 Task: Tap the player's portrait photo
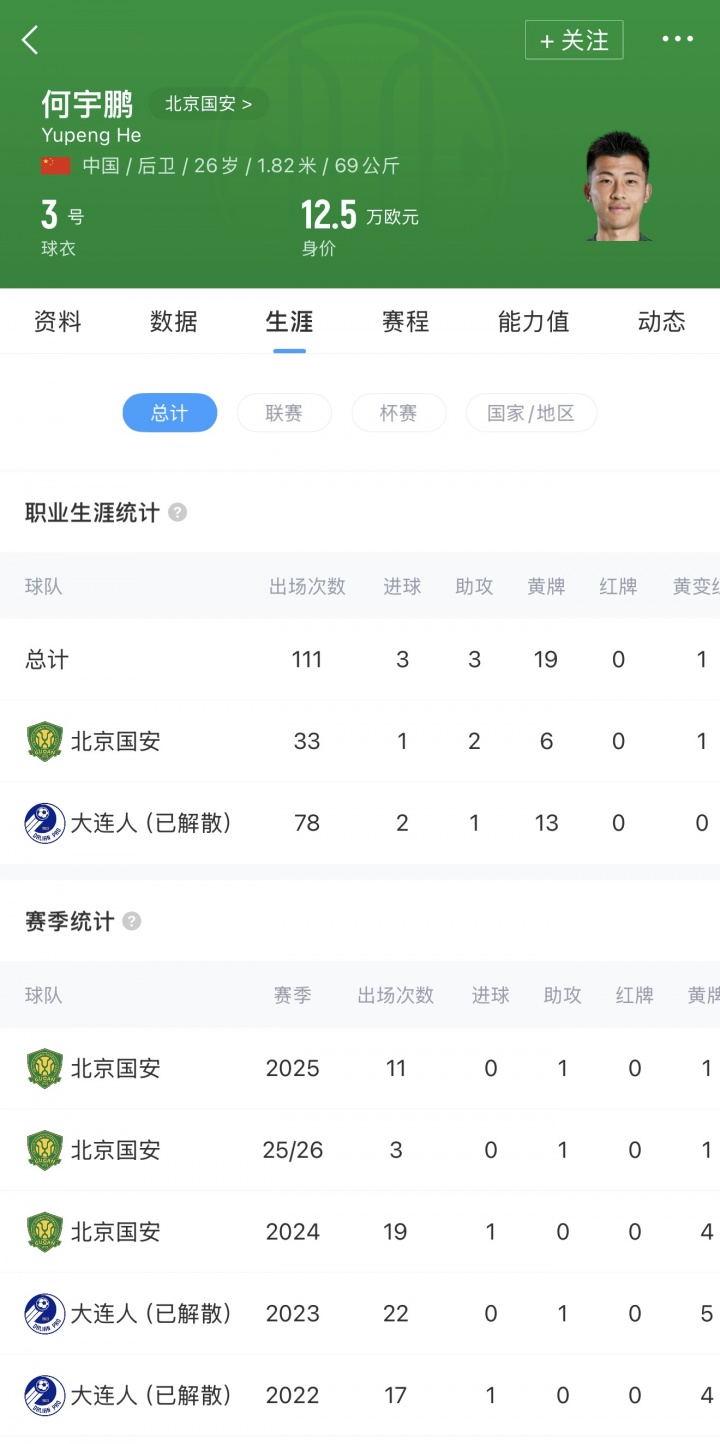click(x=617, y=187)
